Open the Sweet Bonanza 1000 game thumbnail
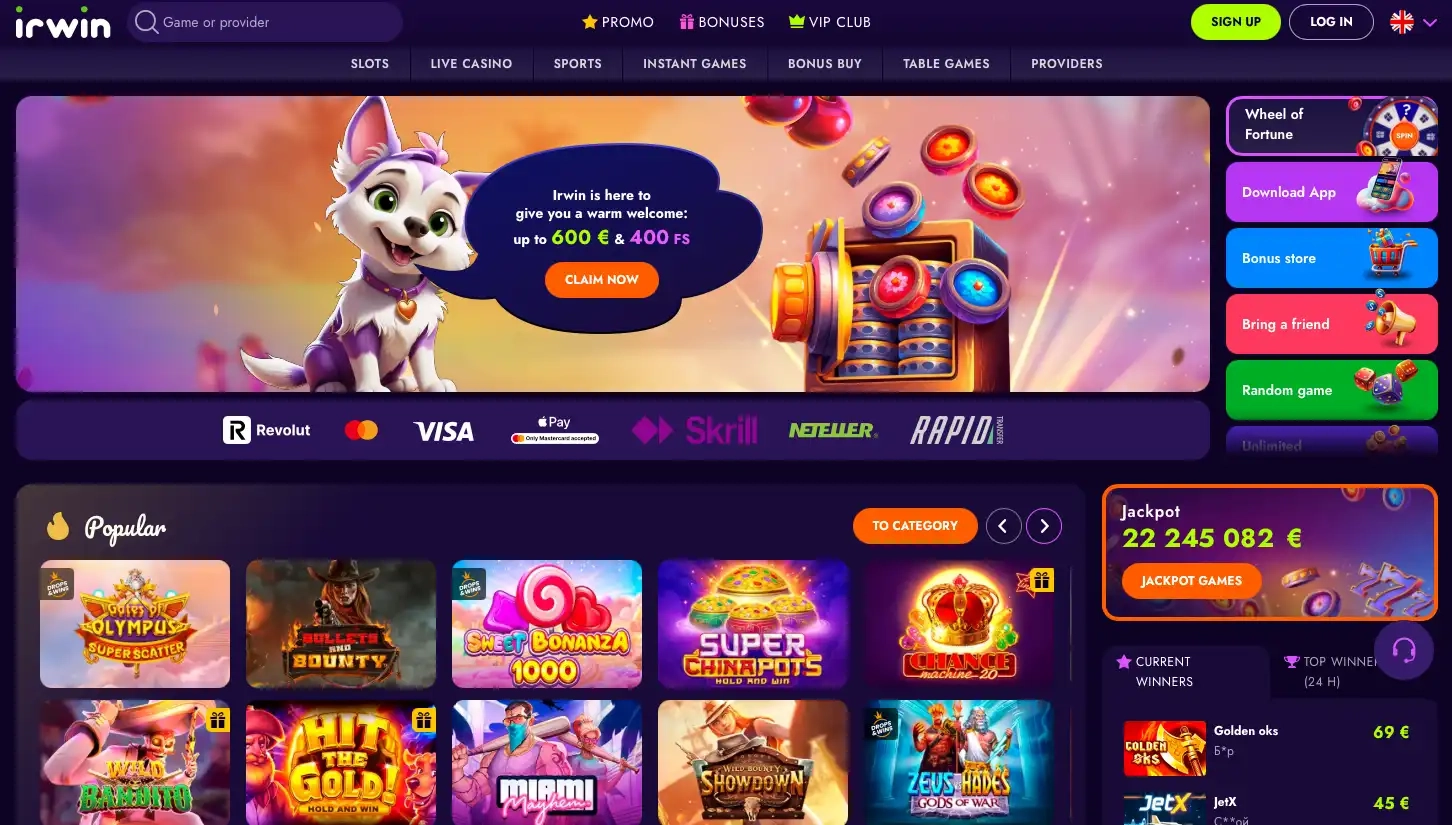 point(547,624)
